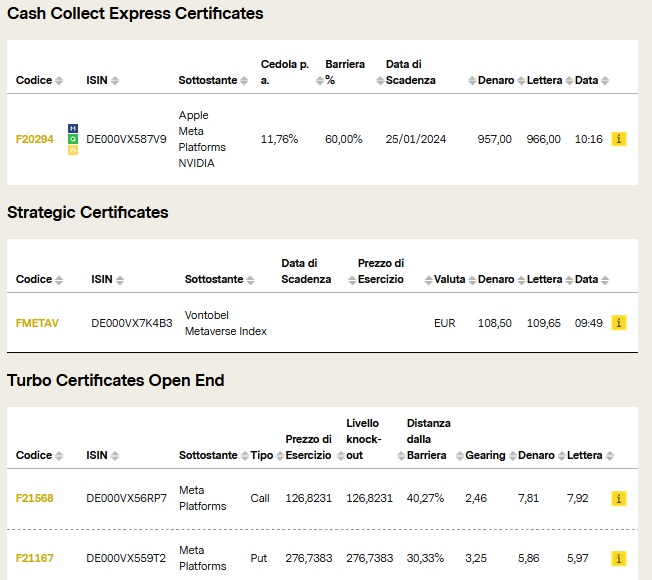Sort Cash Collect by Data di Scadenza
The width and height of the screenshot is (652, 580).
click(472, 81)
